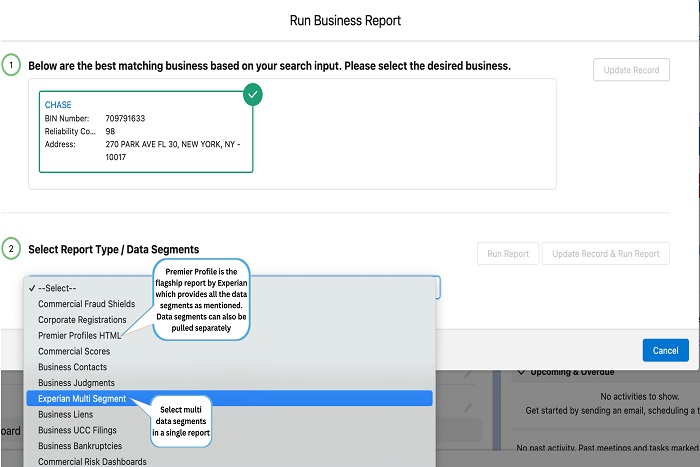The width and height of the screenshot is (700, 467).
Task: Click the upper pencil edit icon behind the dialog
Action: point(467,374)
